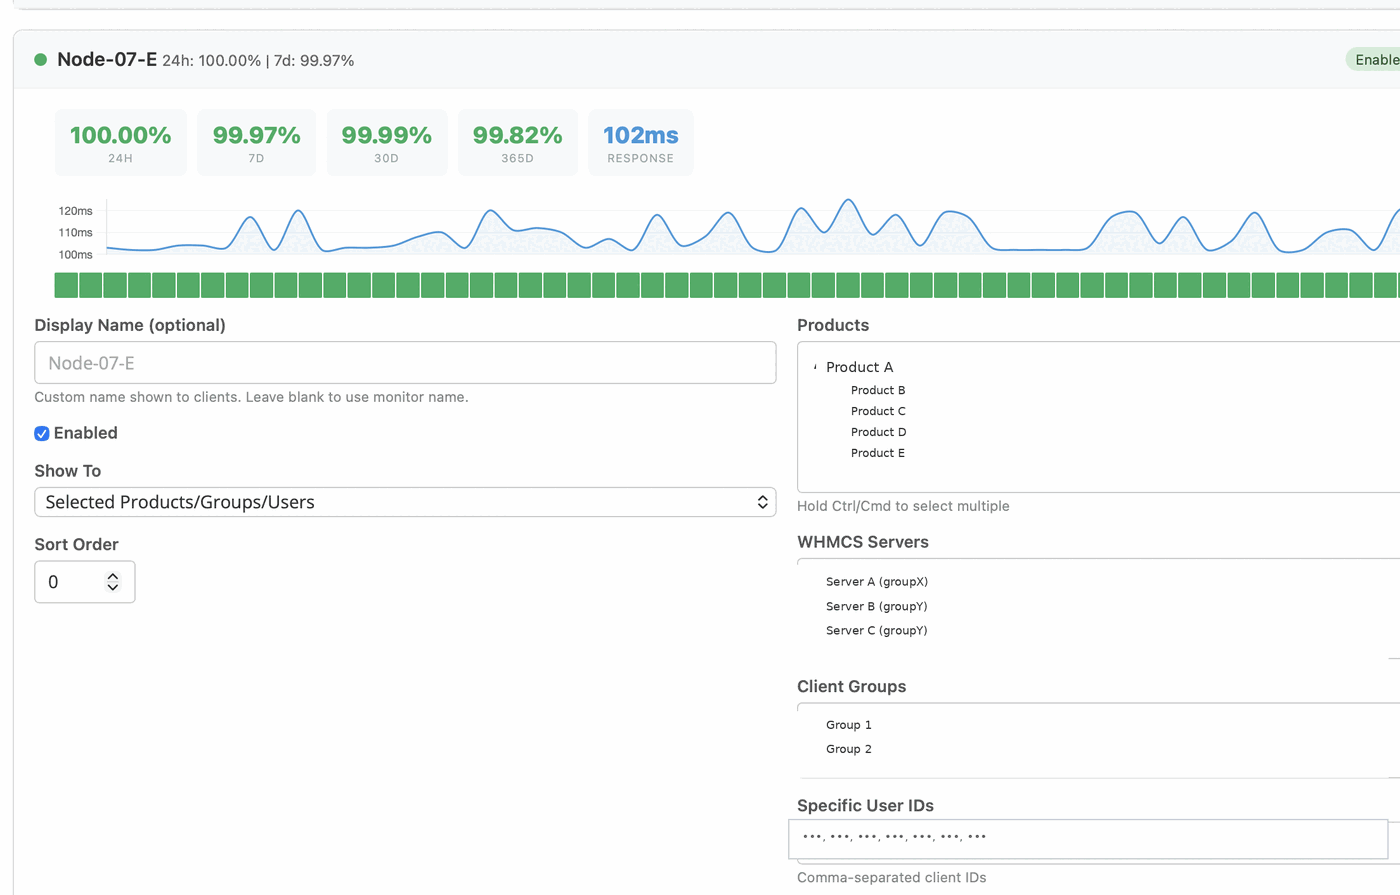The height and width of the screenshot is (895, 1400).
Task: Click the 99.97% 7D uptime card
Action: pyautogui.click(x=256, y=143)
